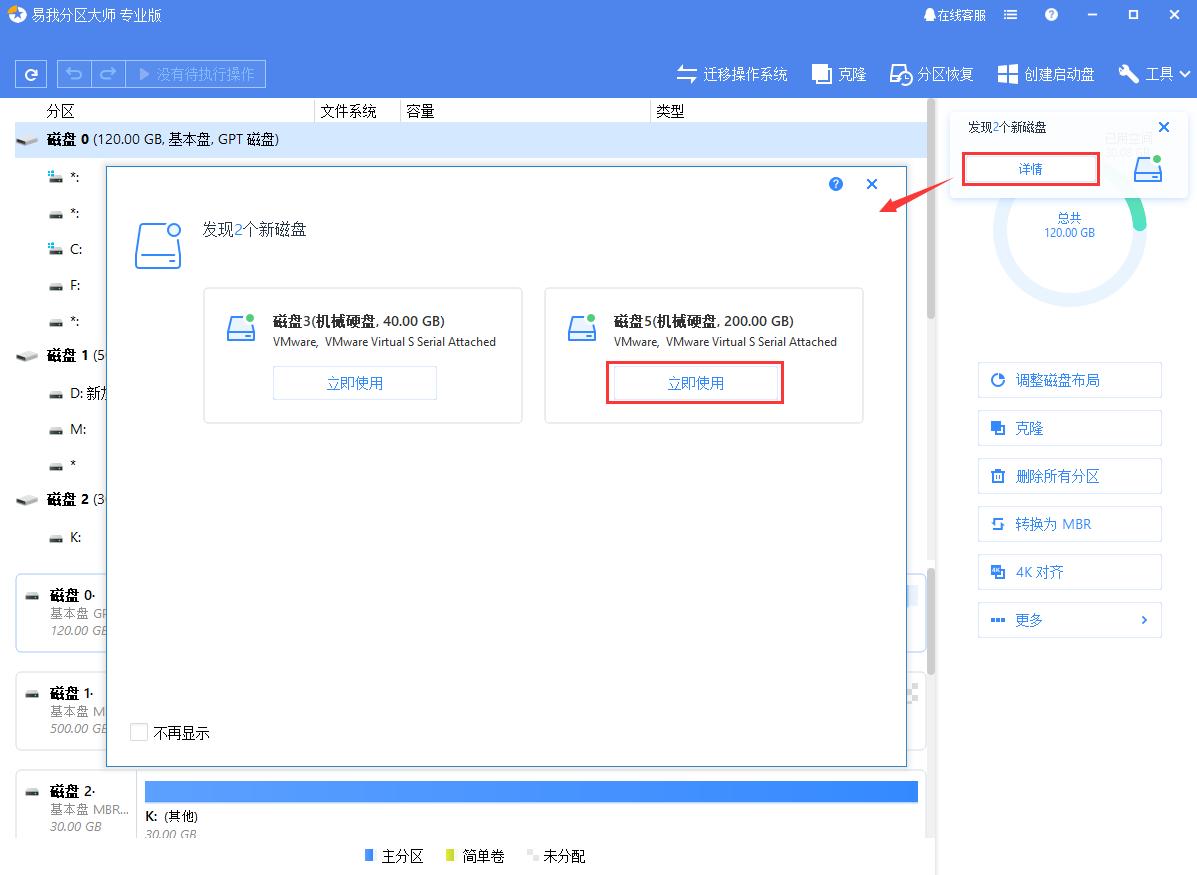Click the blue 主分区 legend swatch

coord(369,856)
